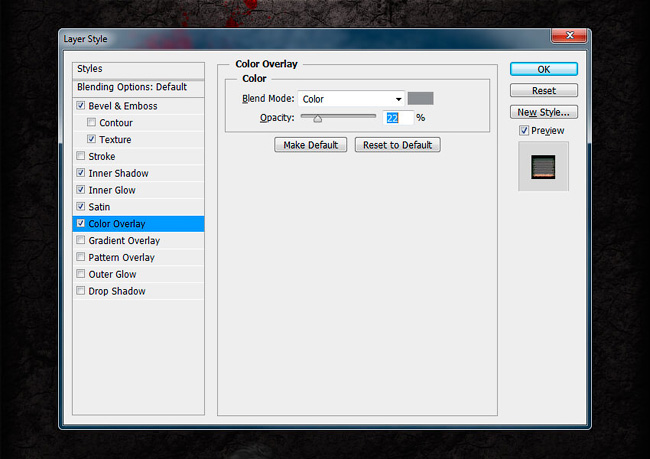The width and height of the screenshot is (650, 459).
Task: Select the Stroke label
Action: coord(102,157)
